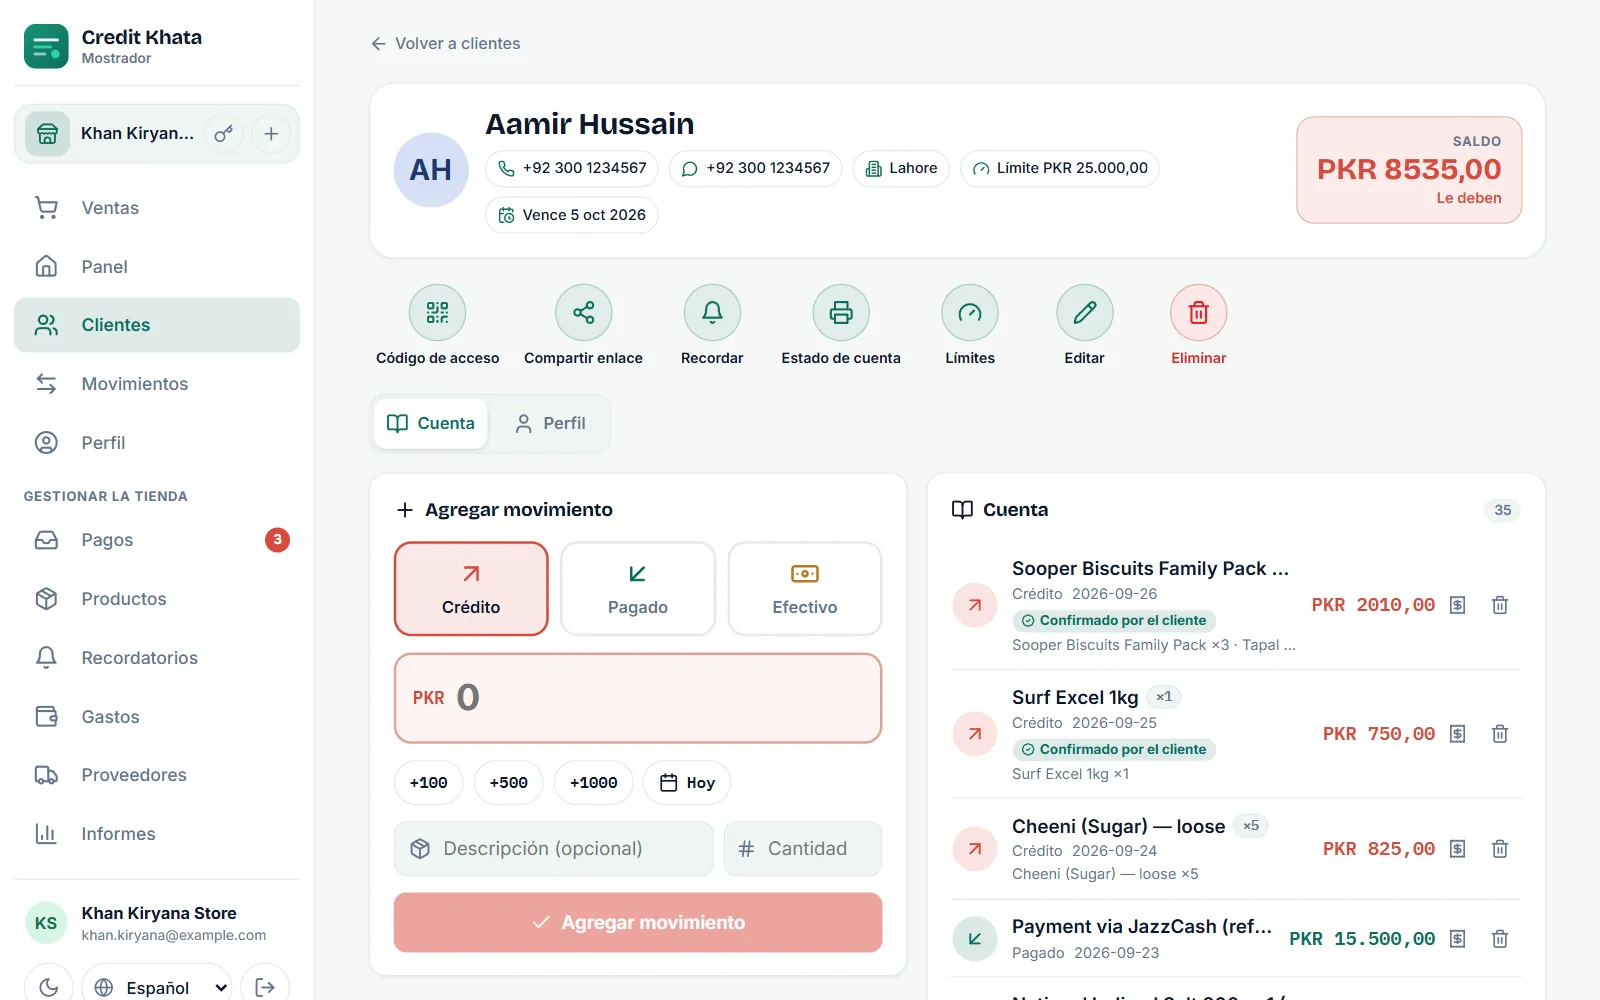The height and width of the screenshot is (1000, 1600).
Task: Delete the Surf Excel 1kg entry
Action: 1500,734
